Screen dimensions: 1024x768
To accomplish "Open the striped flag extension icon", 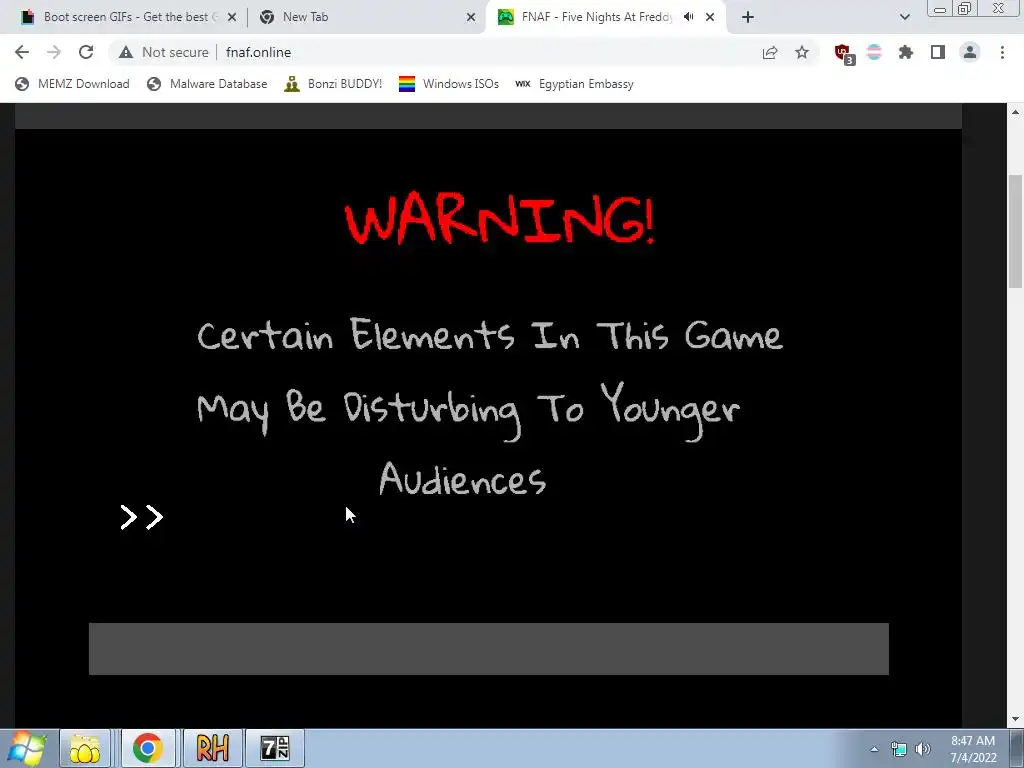I will 874,52.
